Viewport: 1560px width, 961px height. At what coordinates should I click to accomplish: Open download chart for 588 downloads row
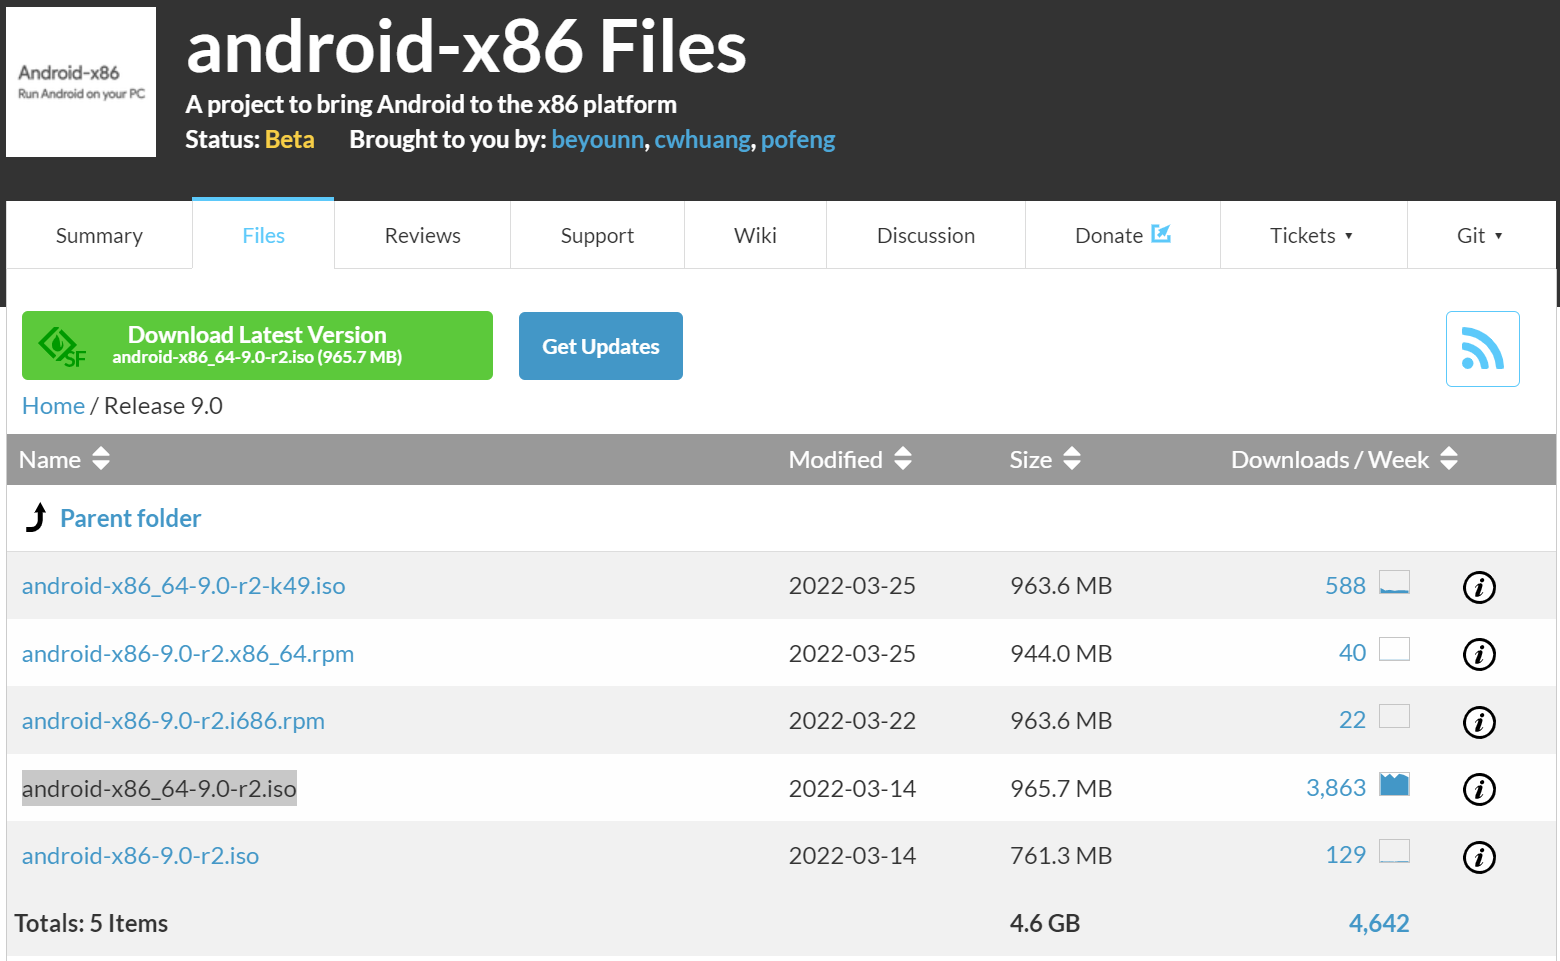(x=1394, y=582)
